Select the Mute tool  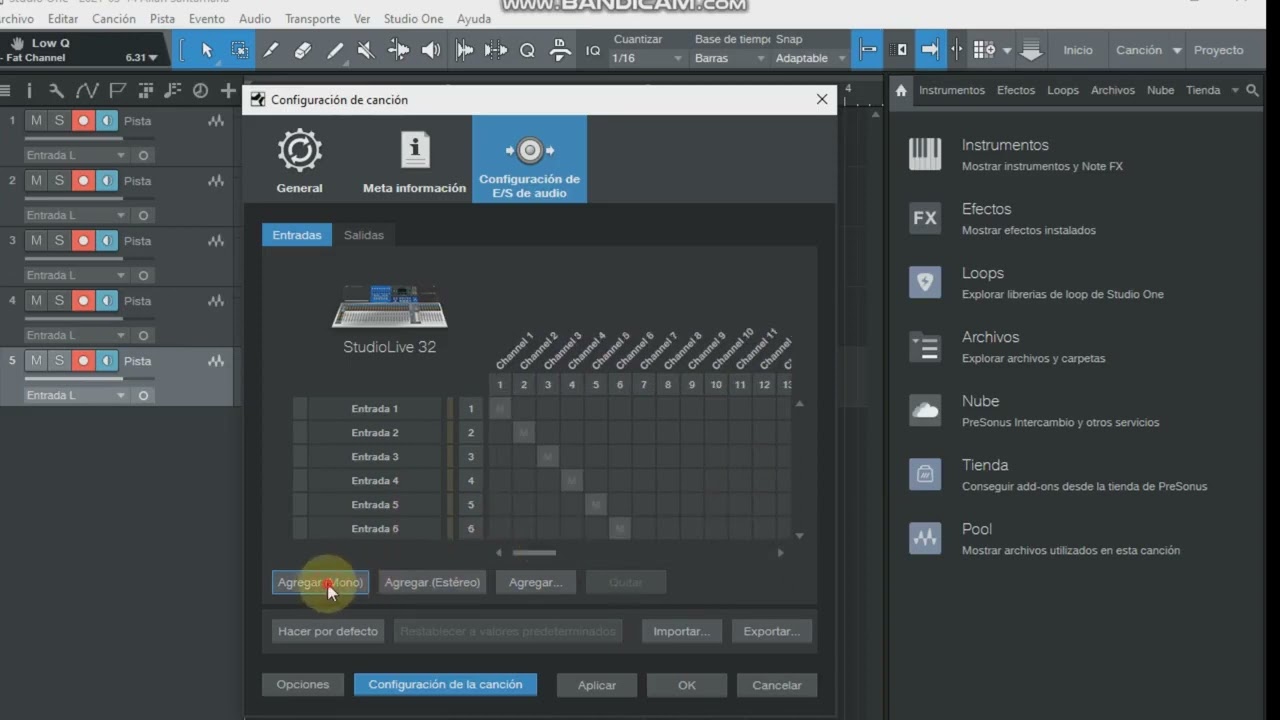coord(366,50)
